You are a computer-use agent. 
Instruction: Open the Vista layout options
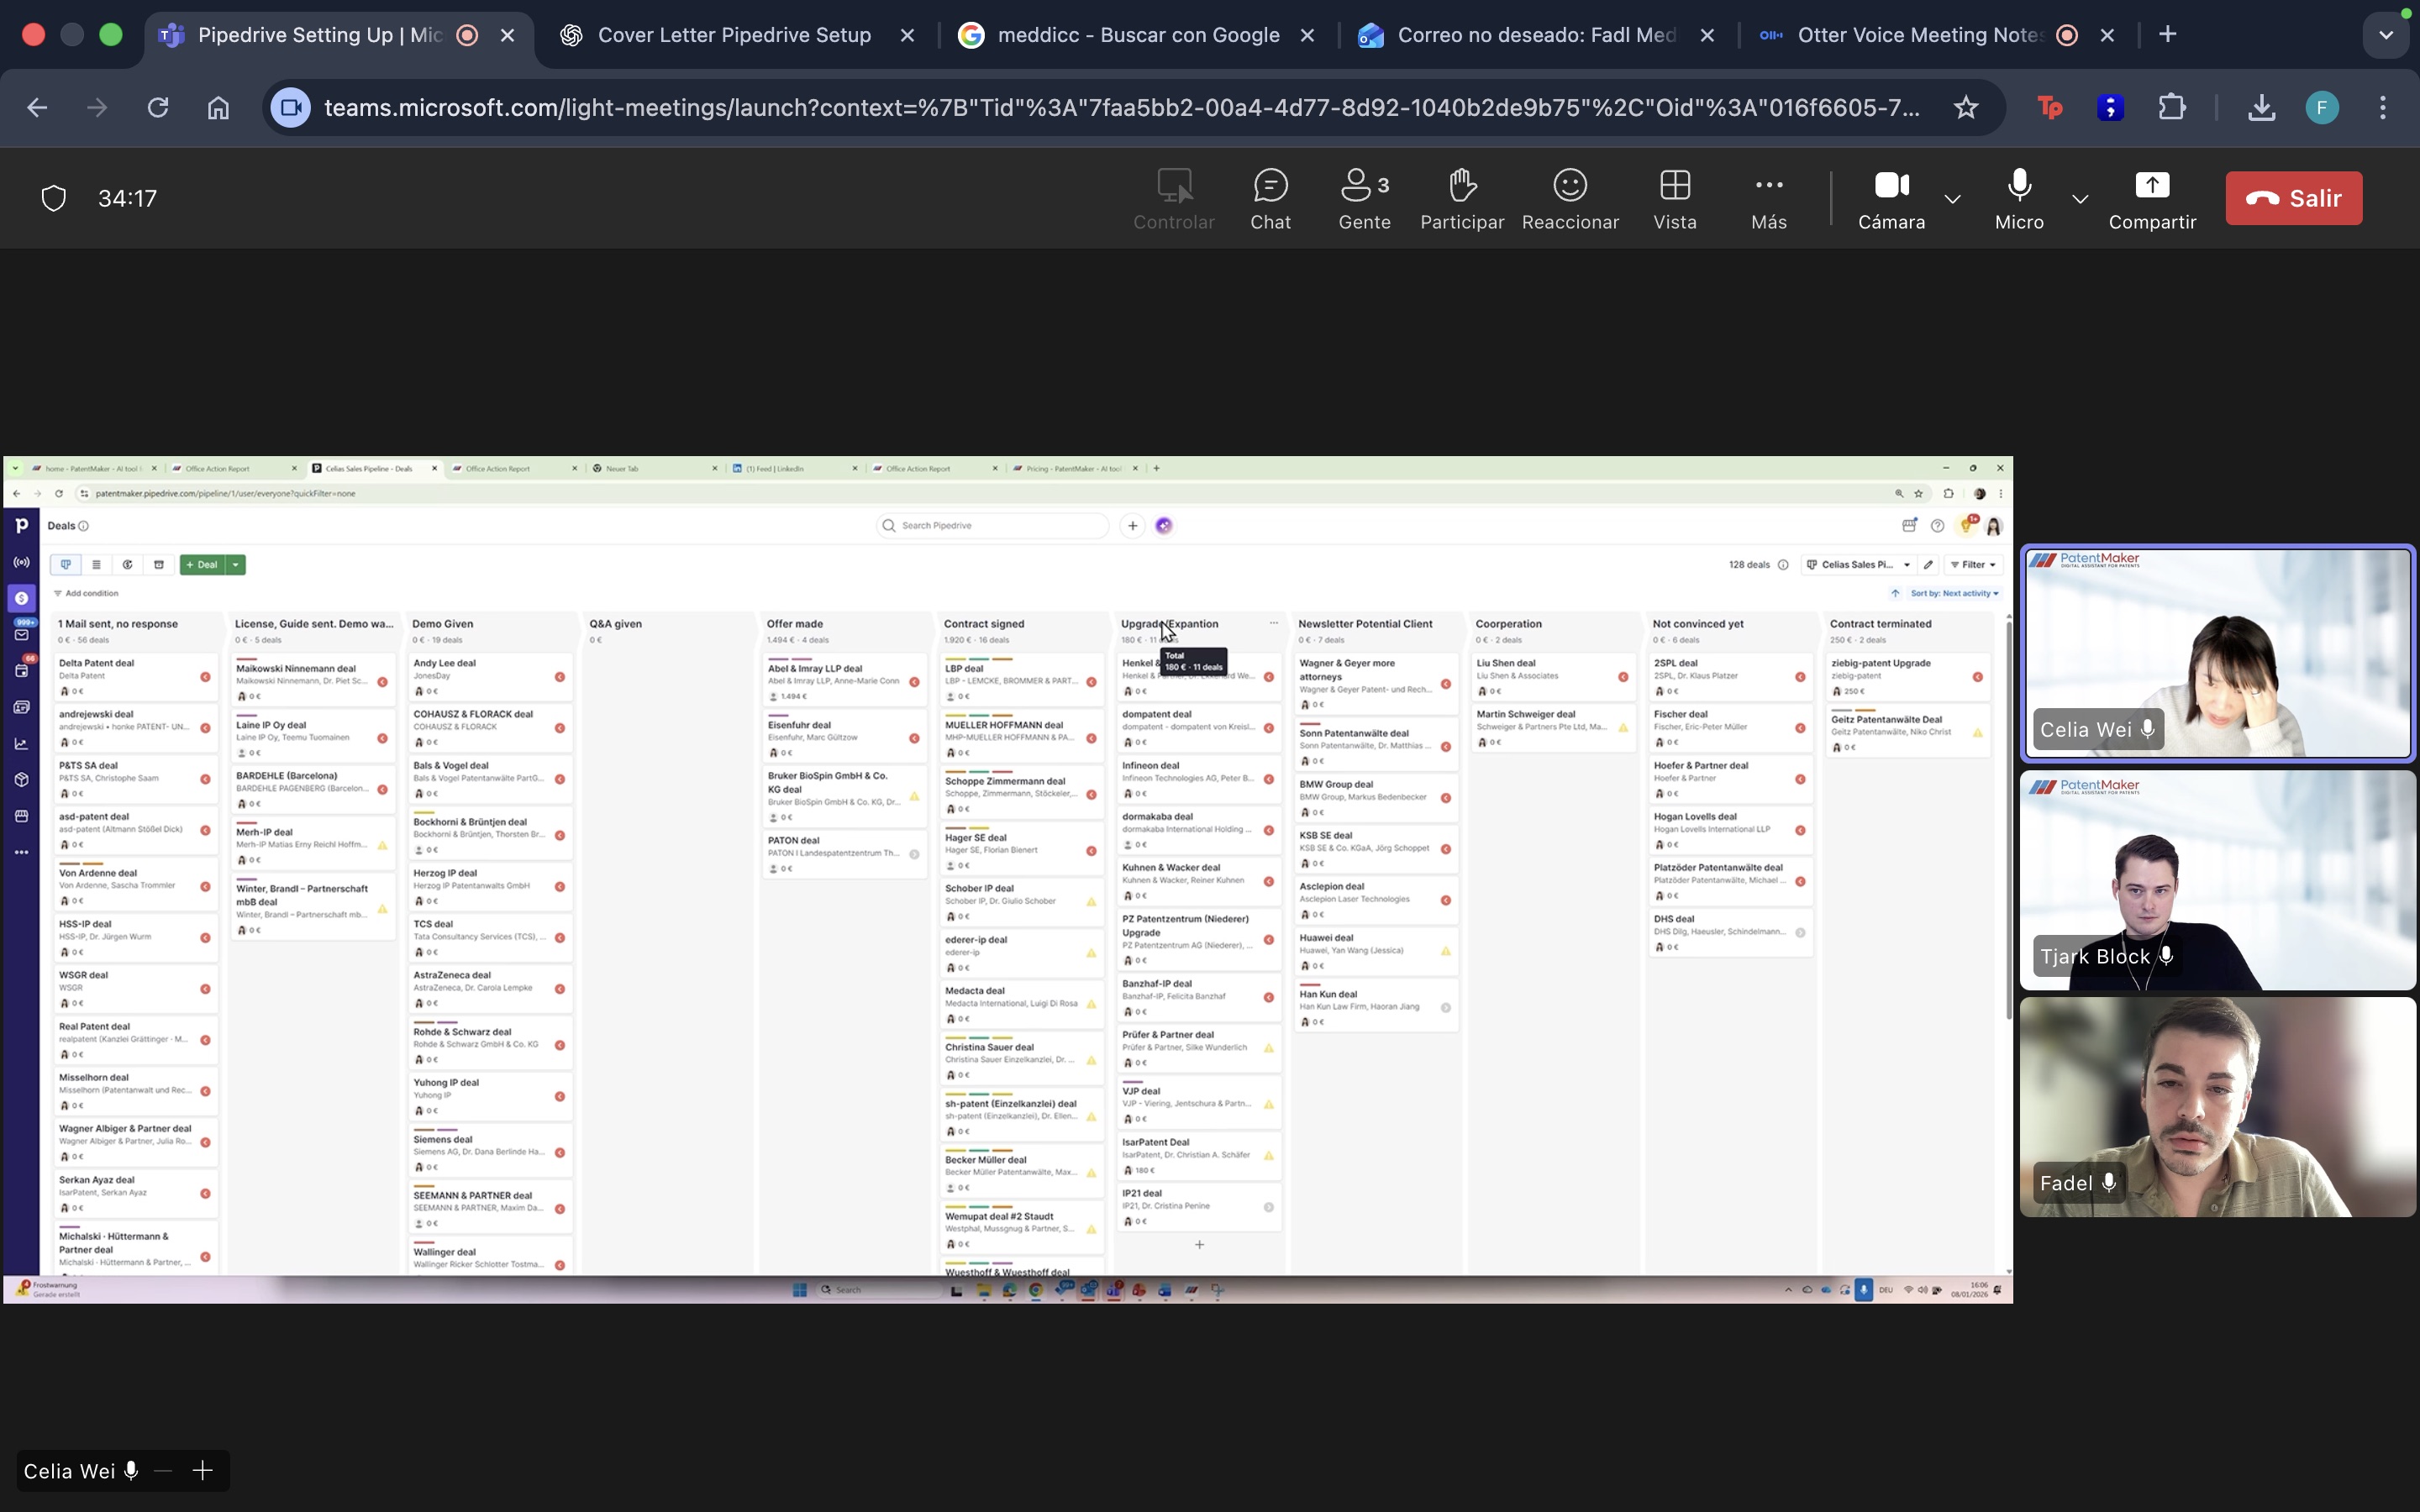pyautogui.click(x=1675, y=199)
